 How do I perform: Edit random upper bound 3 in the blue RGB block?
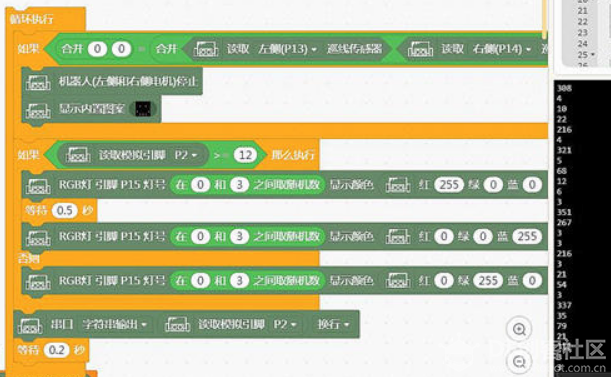(x=240, y=237)
